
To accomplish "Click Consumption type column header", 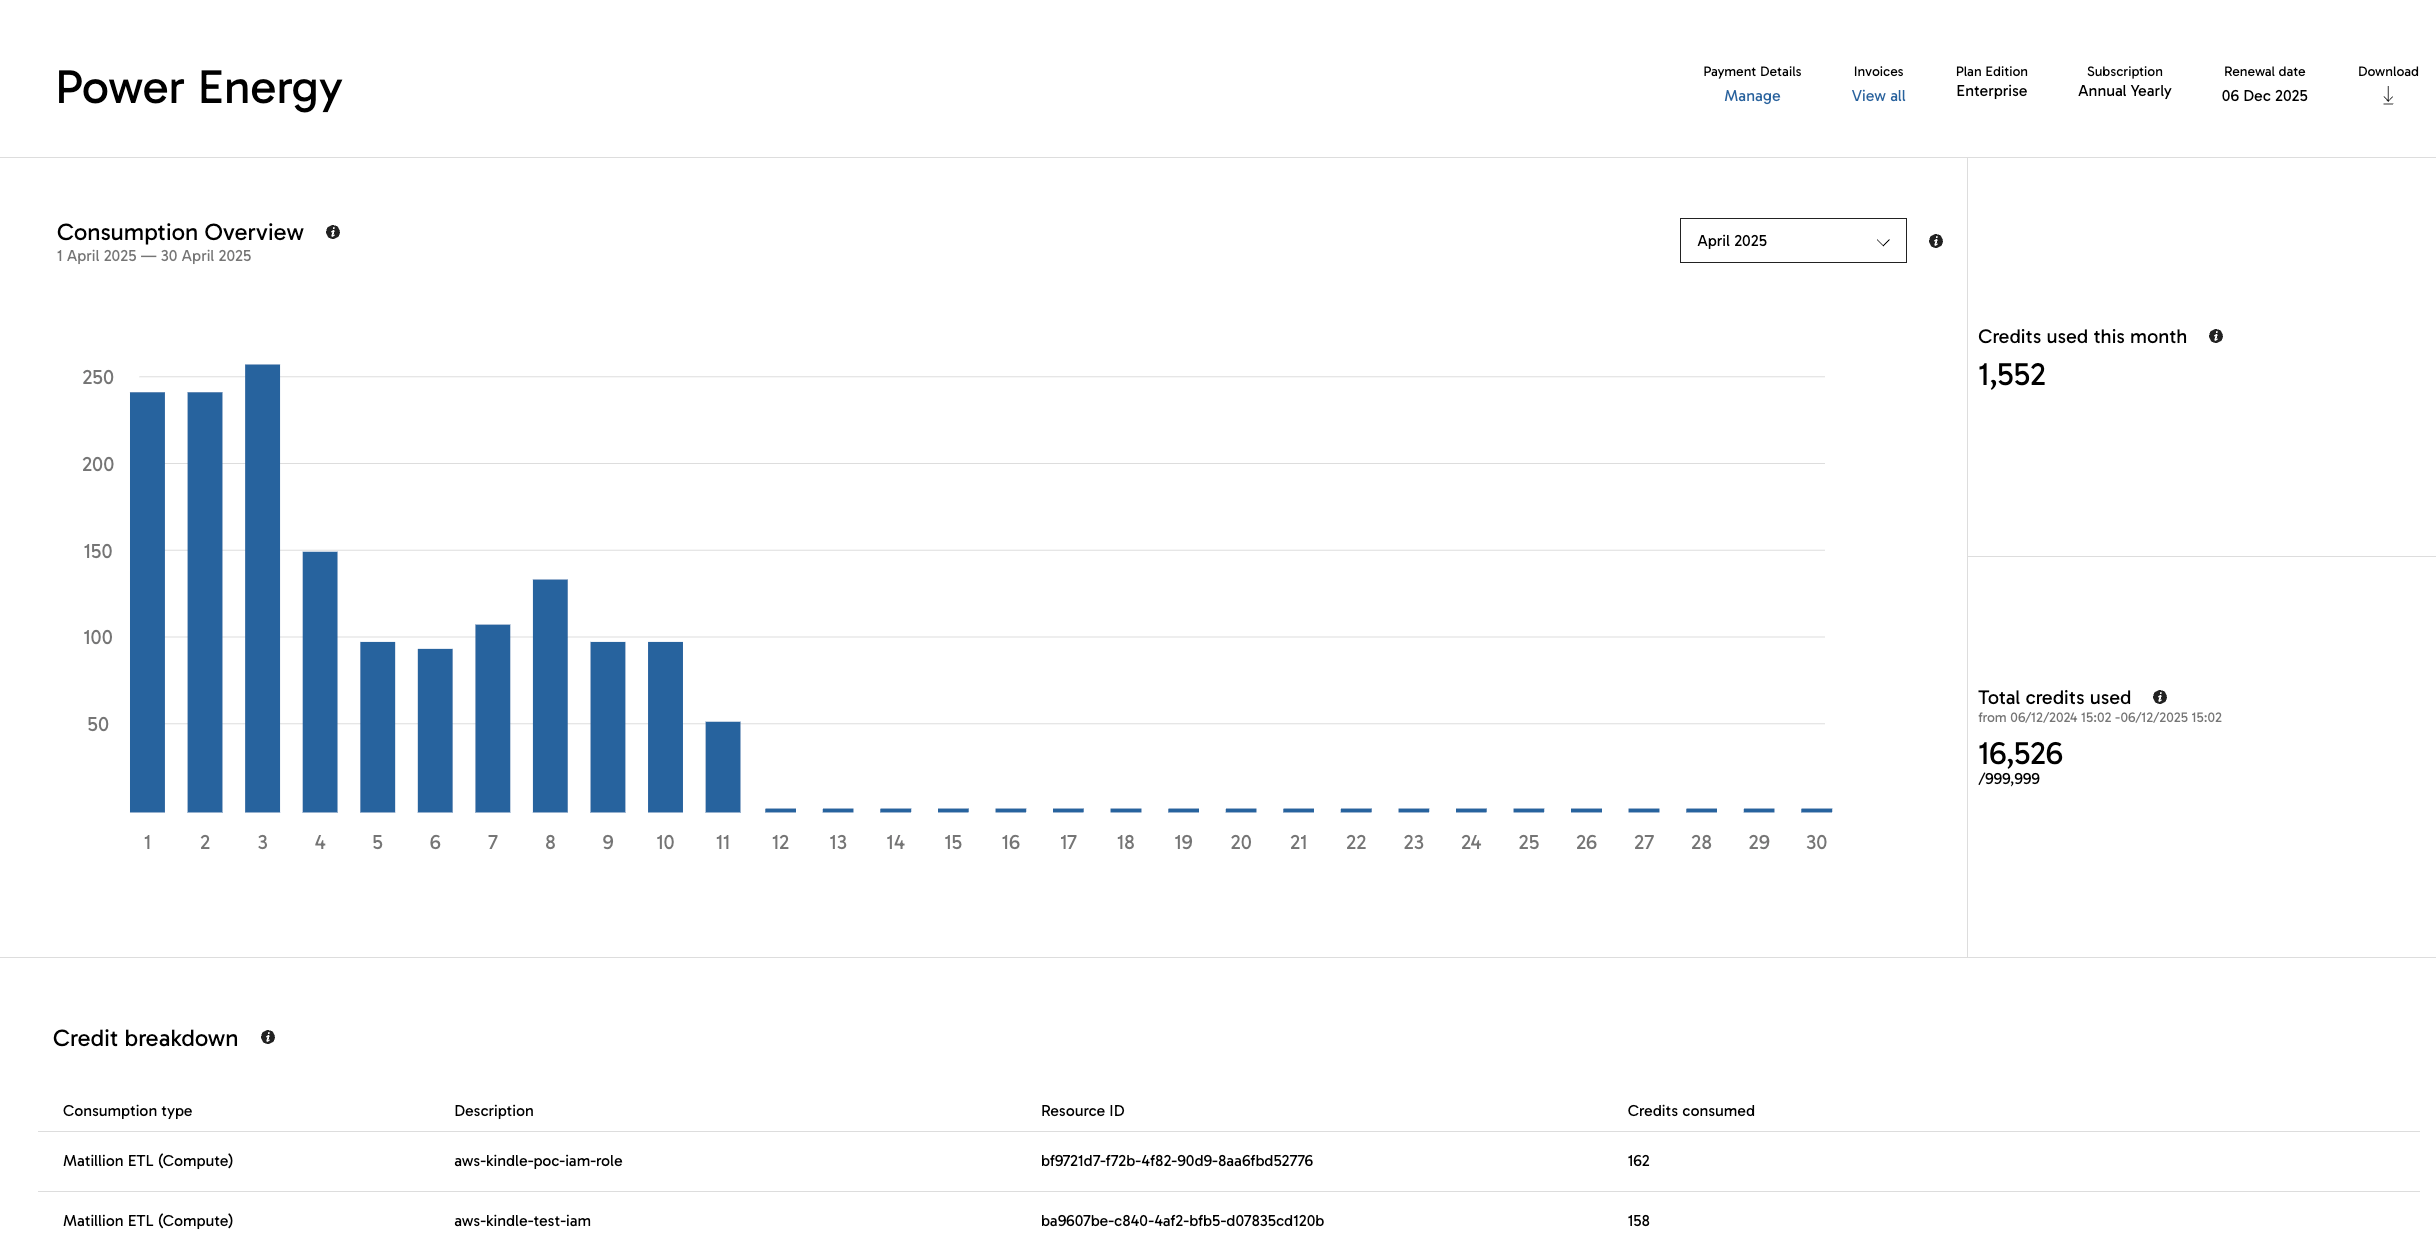I will [x=127, y=1111].
